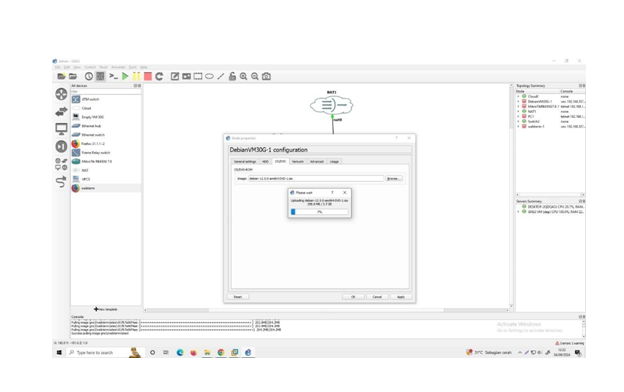Click the Apply button in configuration dialog
This screenshot has width=624, height=392.
pos(401,297)
